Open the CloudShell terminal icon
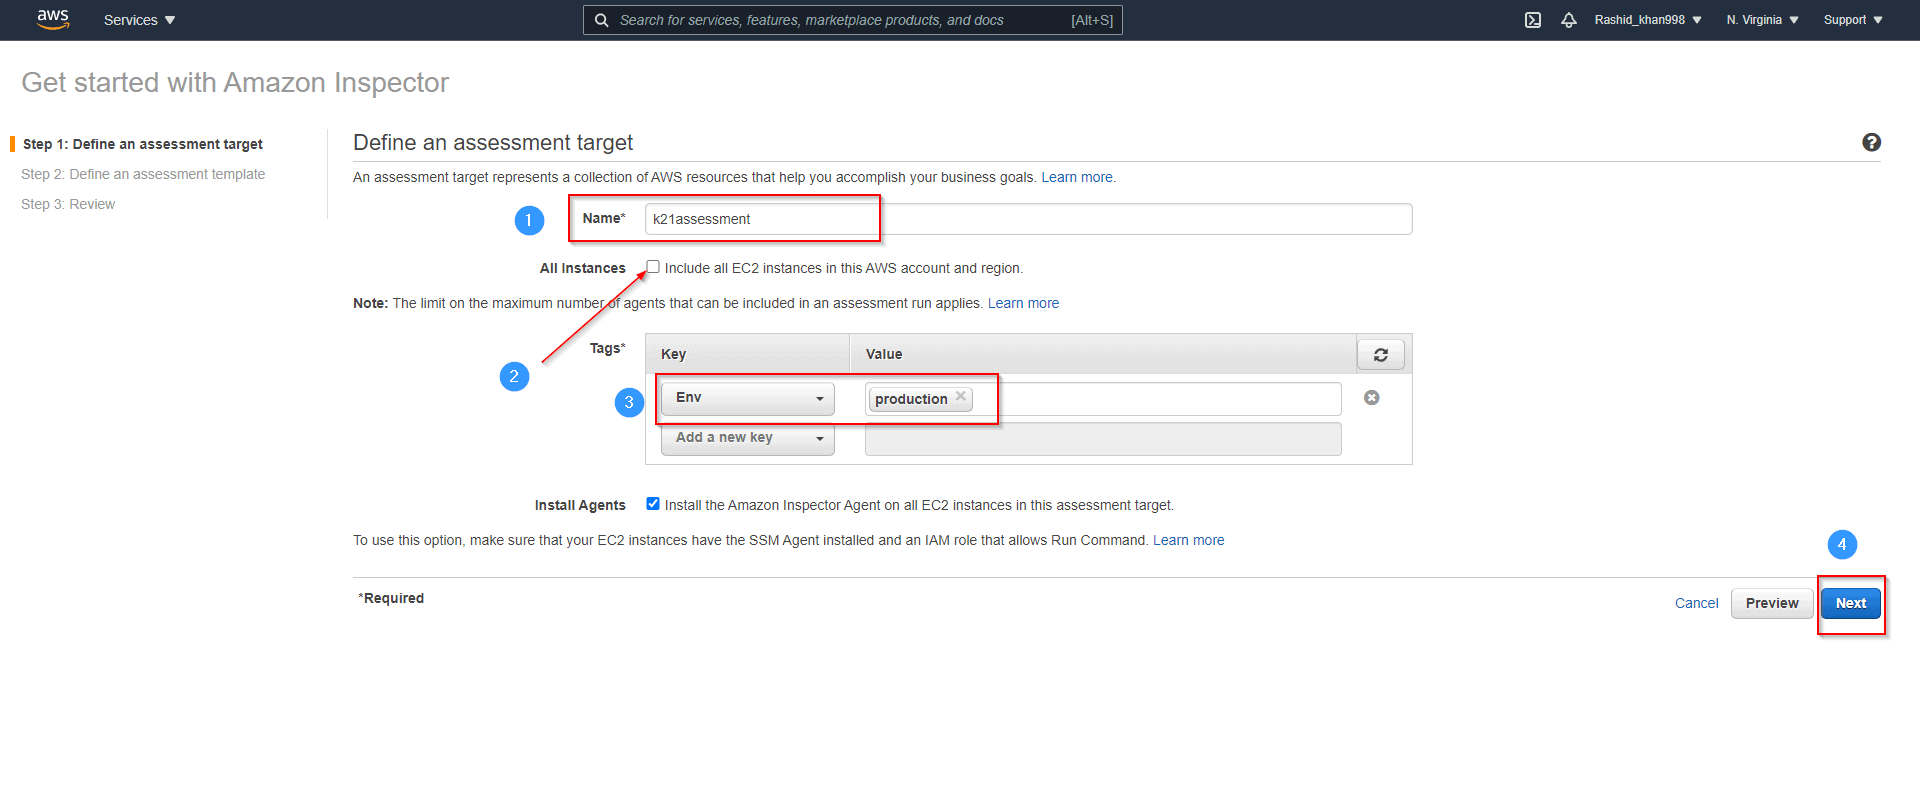 pyautogui.click(x=1533, y=20)
